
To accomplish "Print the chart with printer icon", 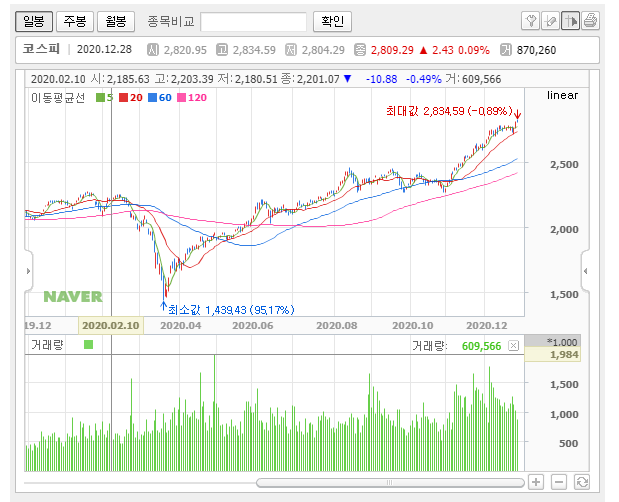I will point(590,21).
